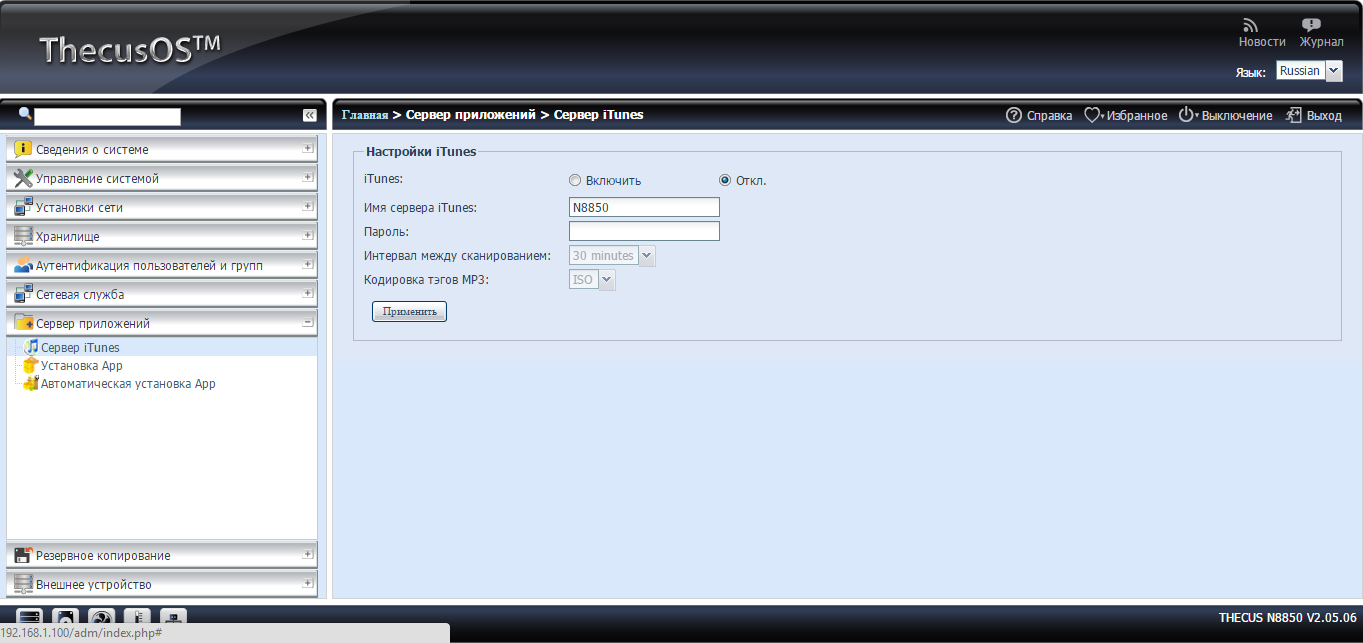Click the Выключение power icon
This screenshot has height=643, width=1363.
[1186, 115]
